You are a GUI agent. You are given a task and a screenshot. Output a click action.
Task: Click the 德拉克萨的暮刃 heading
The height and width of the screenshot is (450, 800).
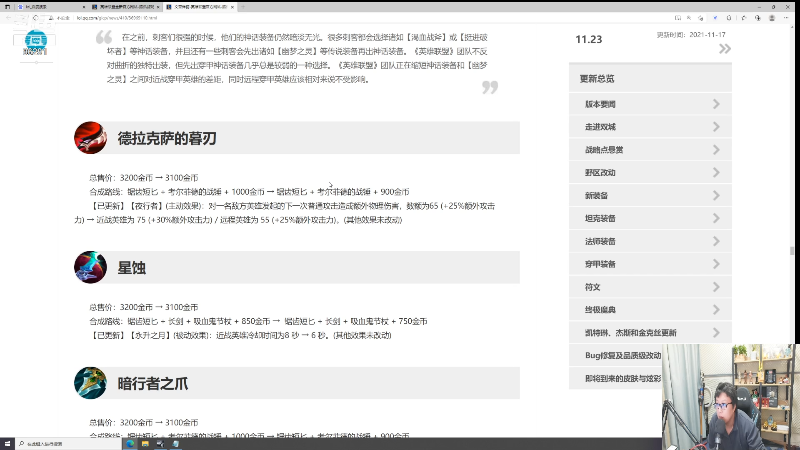pyautogui.click(x=167, y=138)
